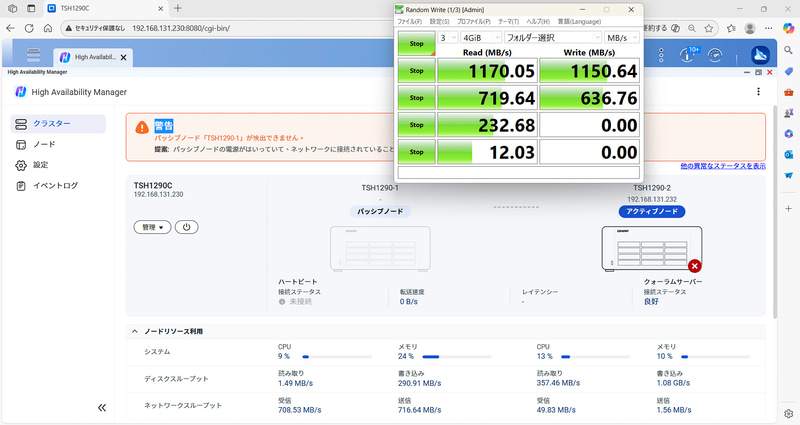Screen dimensions: 800x425
Task: Click the アクティブノード badge
Action: click(652, 211)
